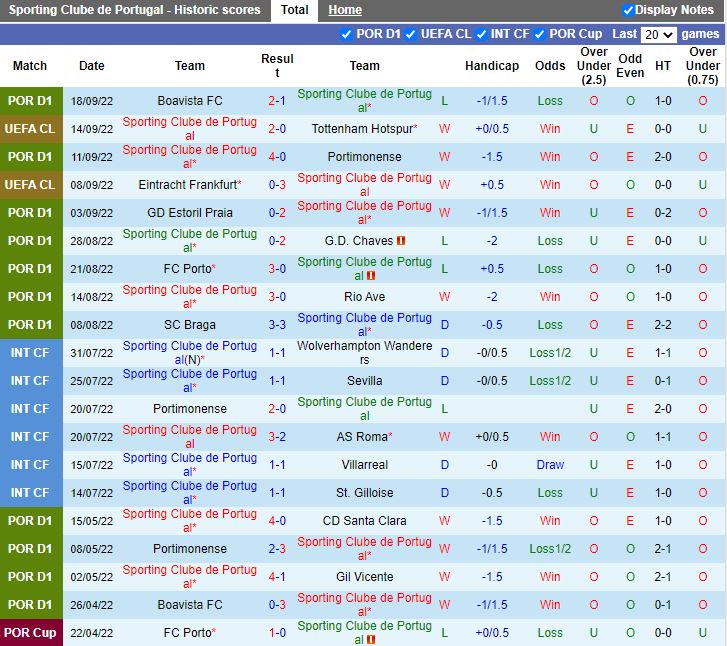Uncheck the UEFA CL filter checkbox
727x646 pixels.
point(410,34)
